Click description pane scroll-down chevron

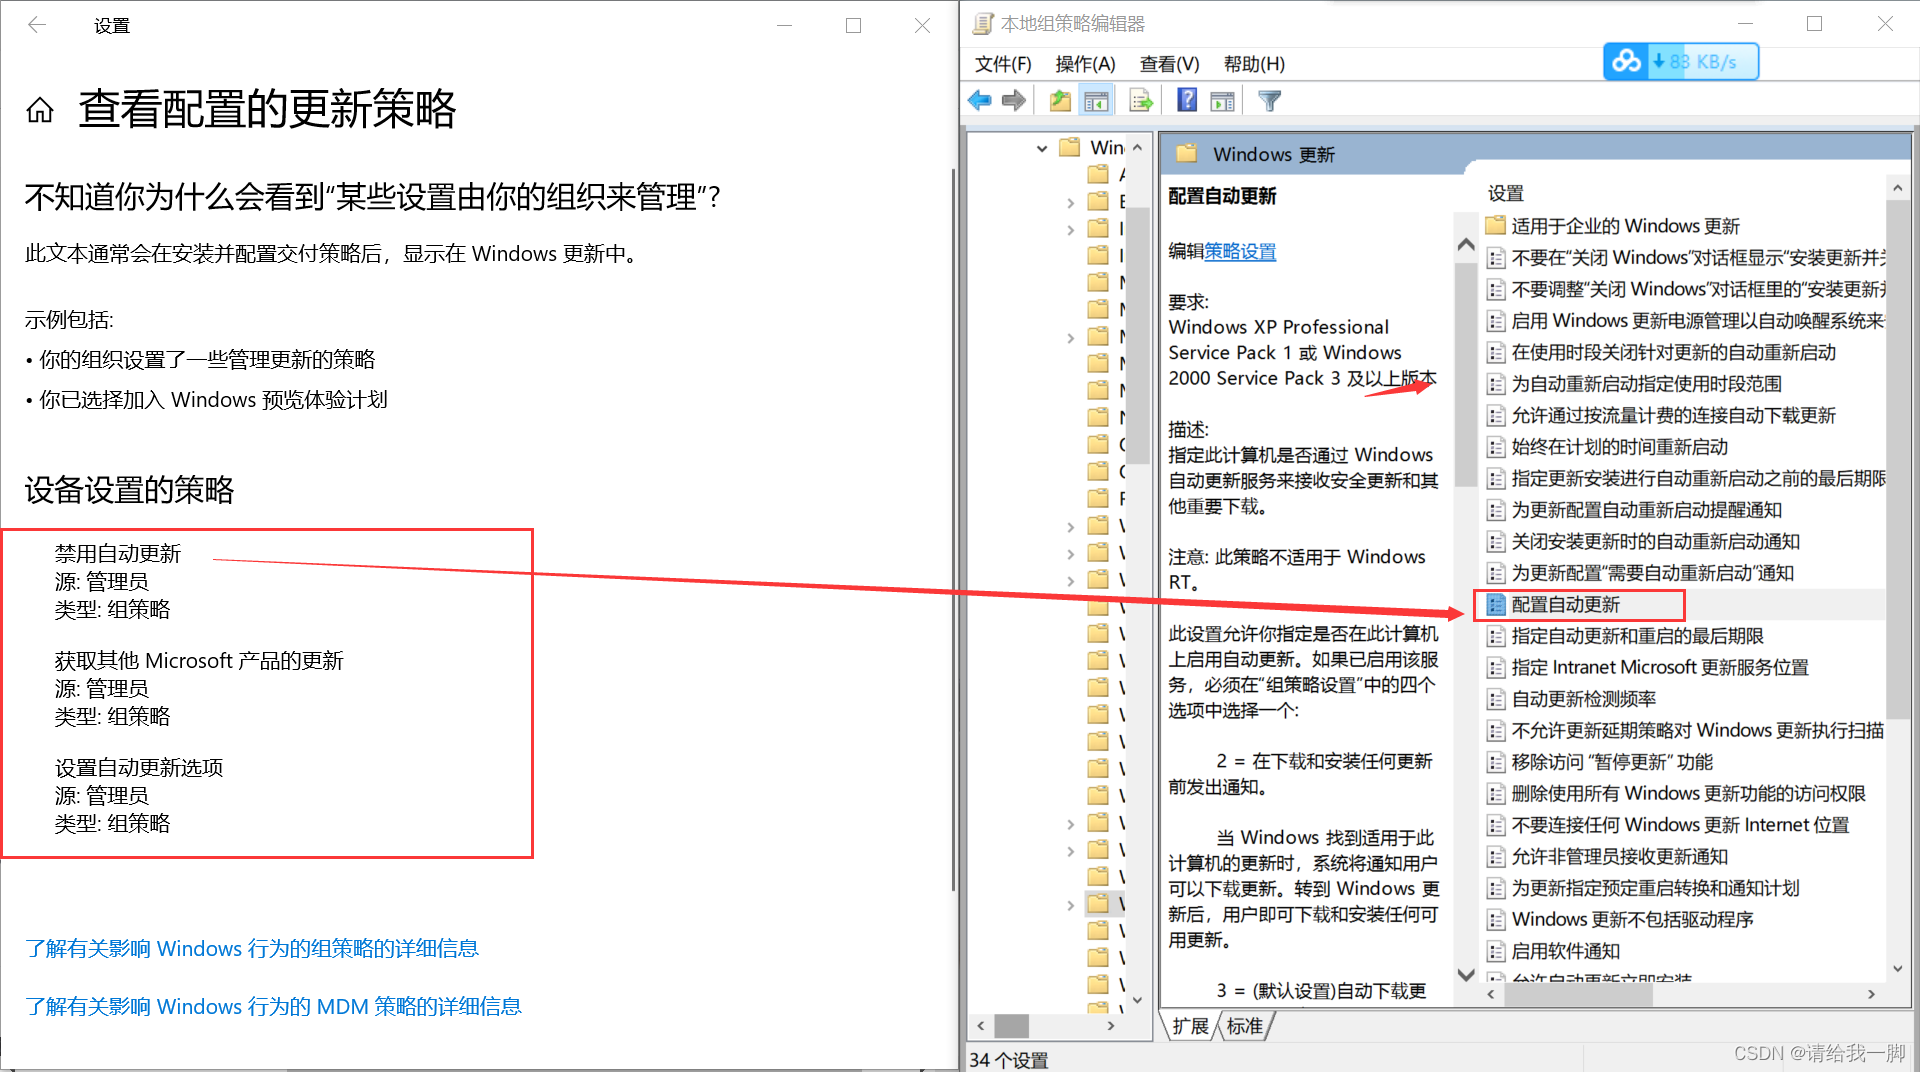pyautogui.click(x=1466, y=974)
